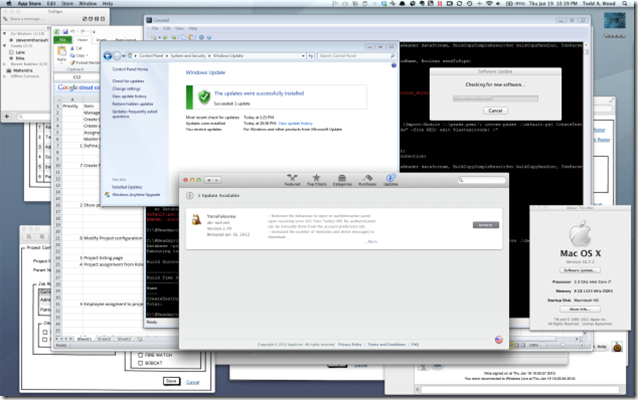Viewport: 638px width, 400px height.
Task: Click the Excel Paste clipboard icon
Action: point(61,51)
